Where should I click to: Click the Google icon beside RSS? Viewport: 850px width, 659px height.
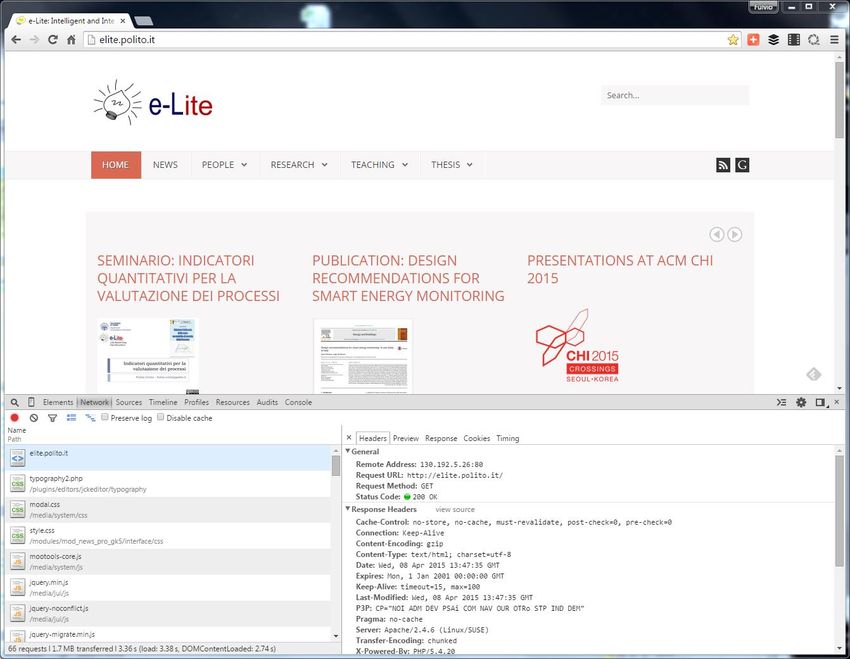(x=742, y=165)
